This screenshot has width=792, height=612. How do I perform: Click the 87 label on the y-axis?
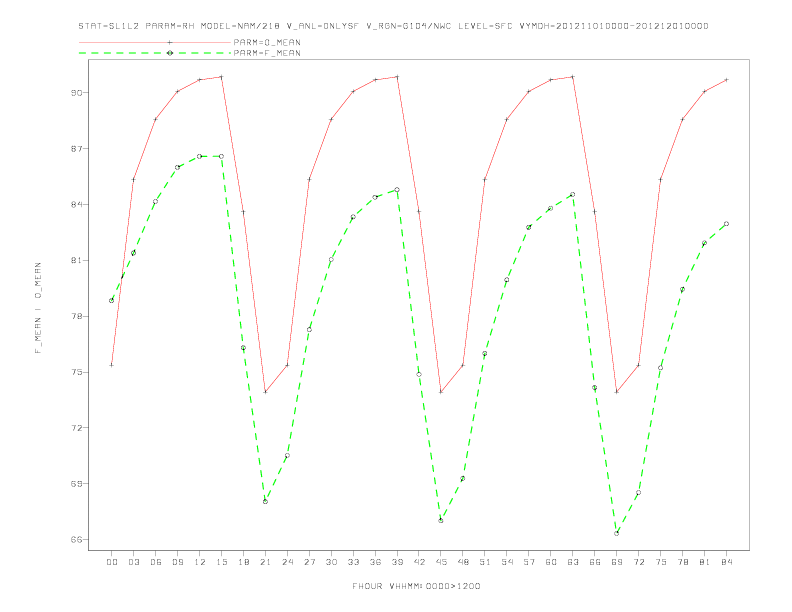point(76,149)
